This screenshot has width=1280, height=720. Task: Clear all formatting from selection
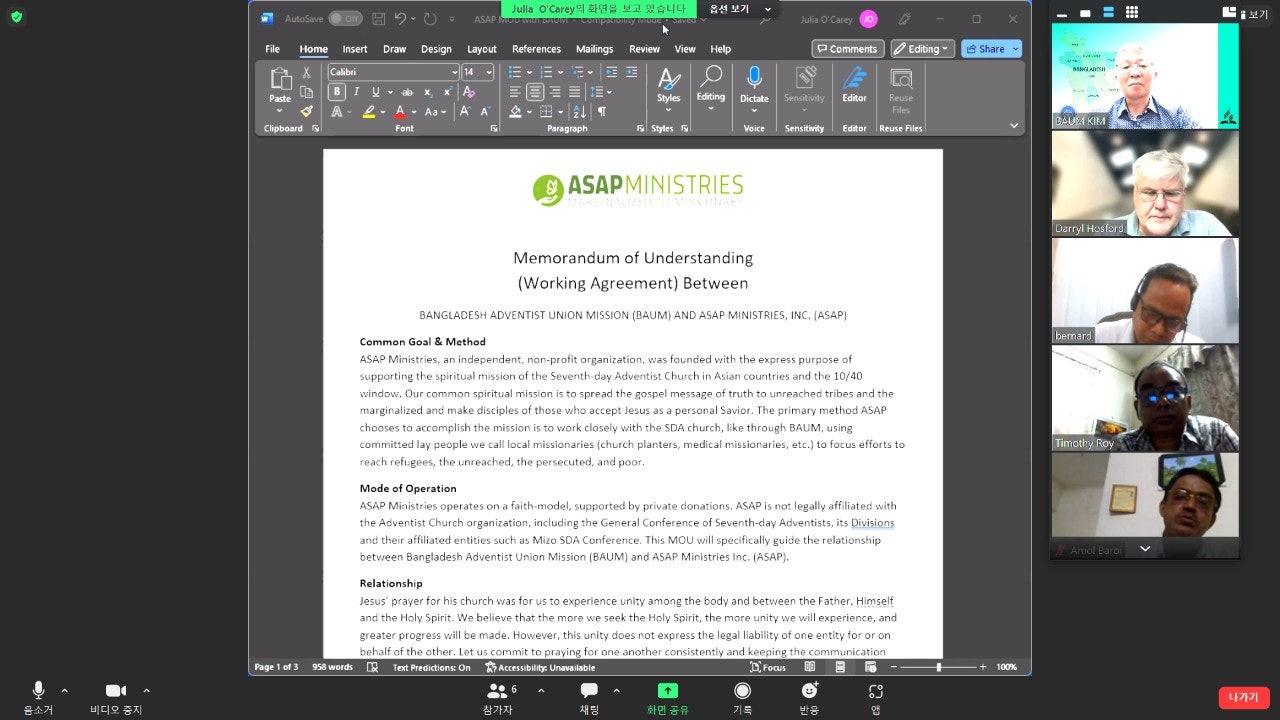click(x=469, y=92)
